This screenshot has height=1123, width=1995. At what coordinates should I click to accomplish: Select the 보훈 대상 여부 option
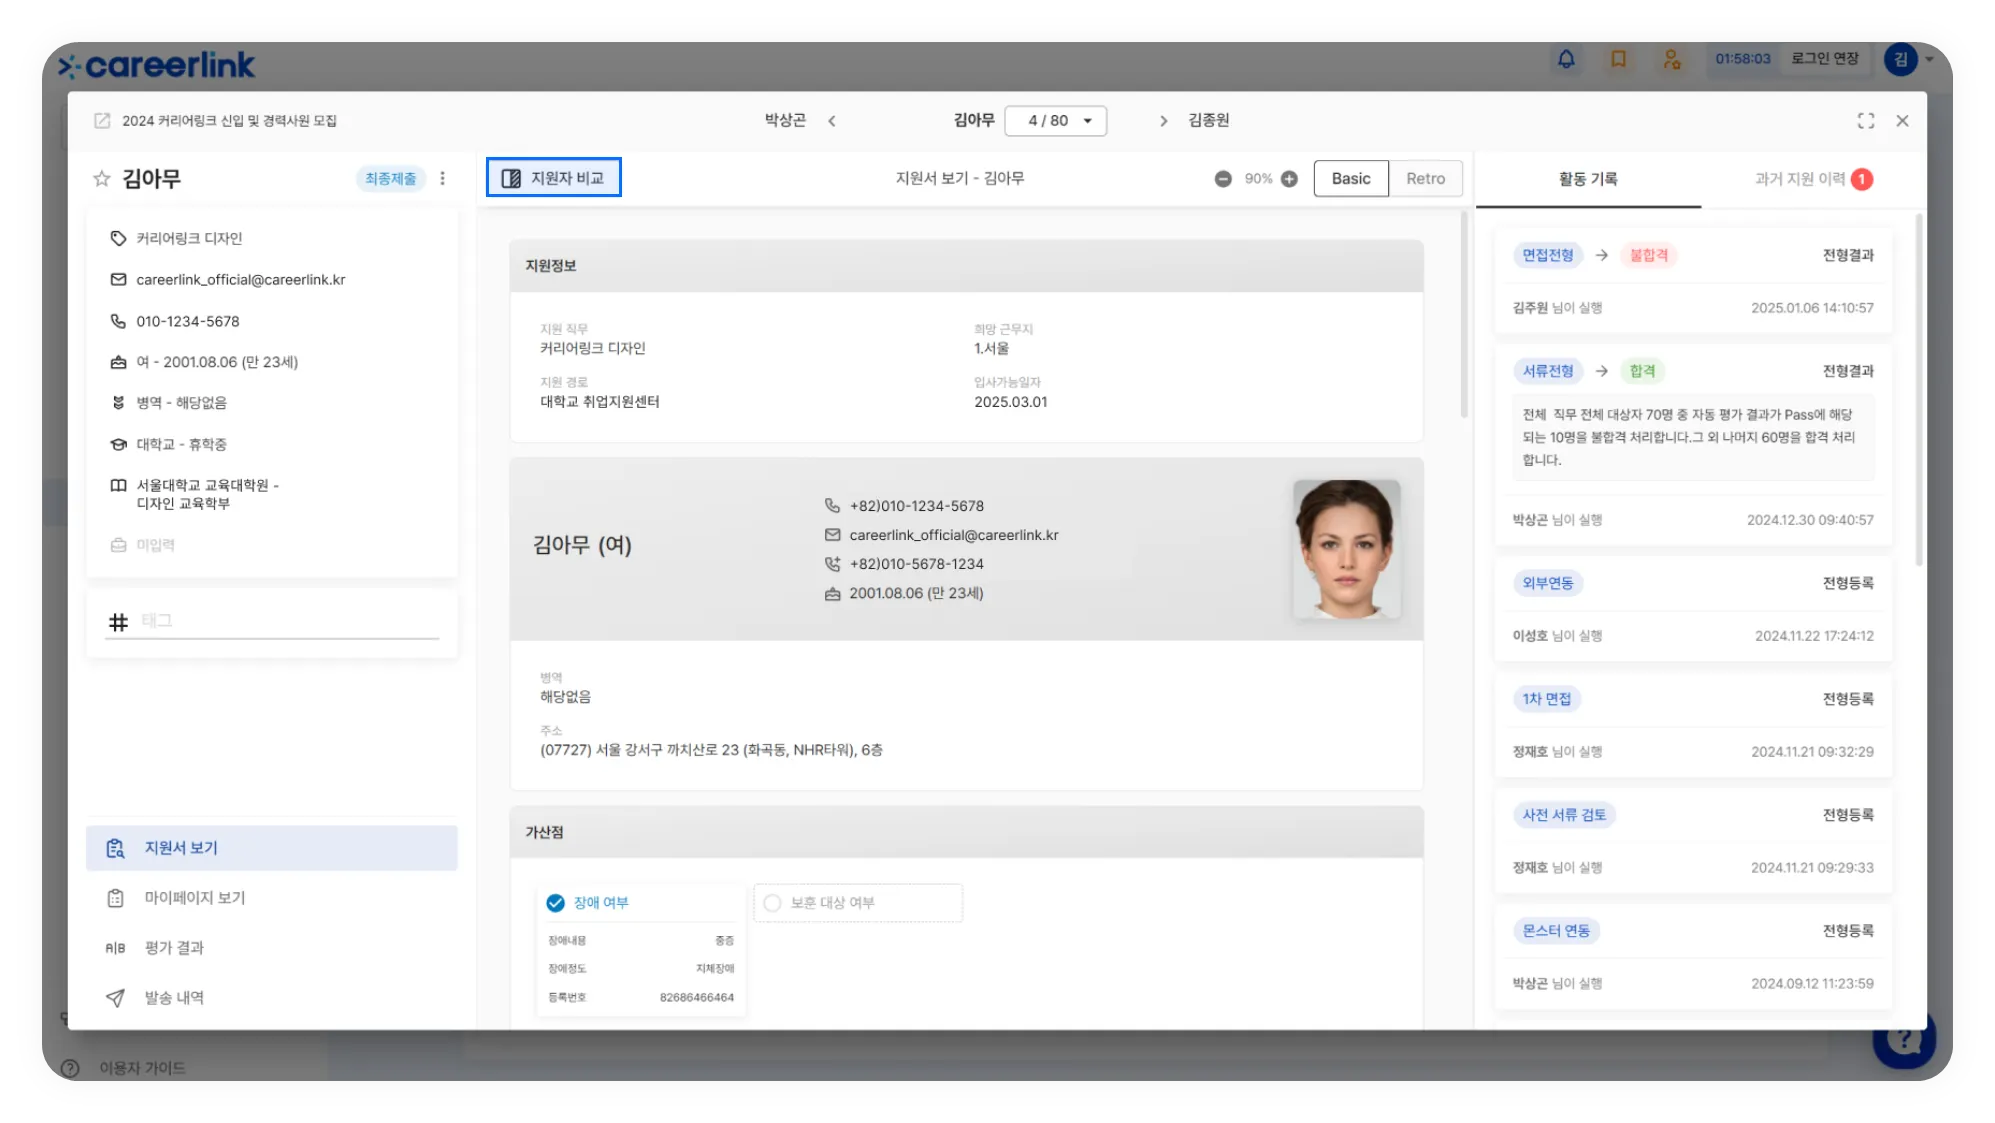coord(772,903)
